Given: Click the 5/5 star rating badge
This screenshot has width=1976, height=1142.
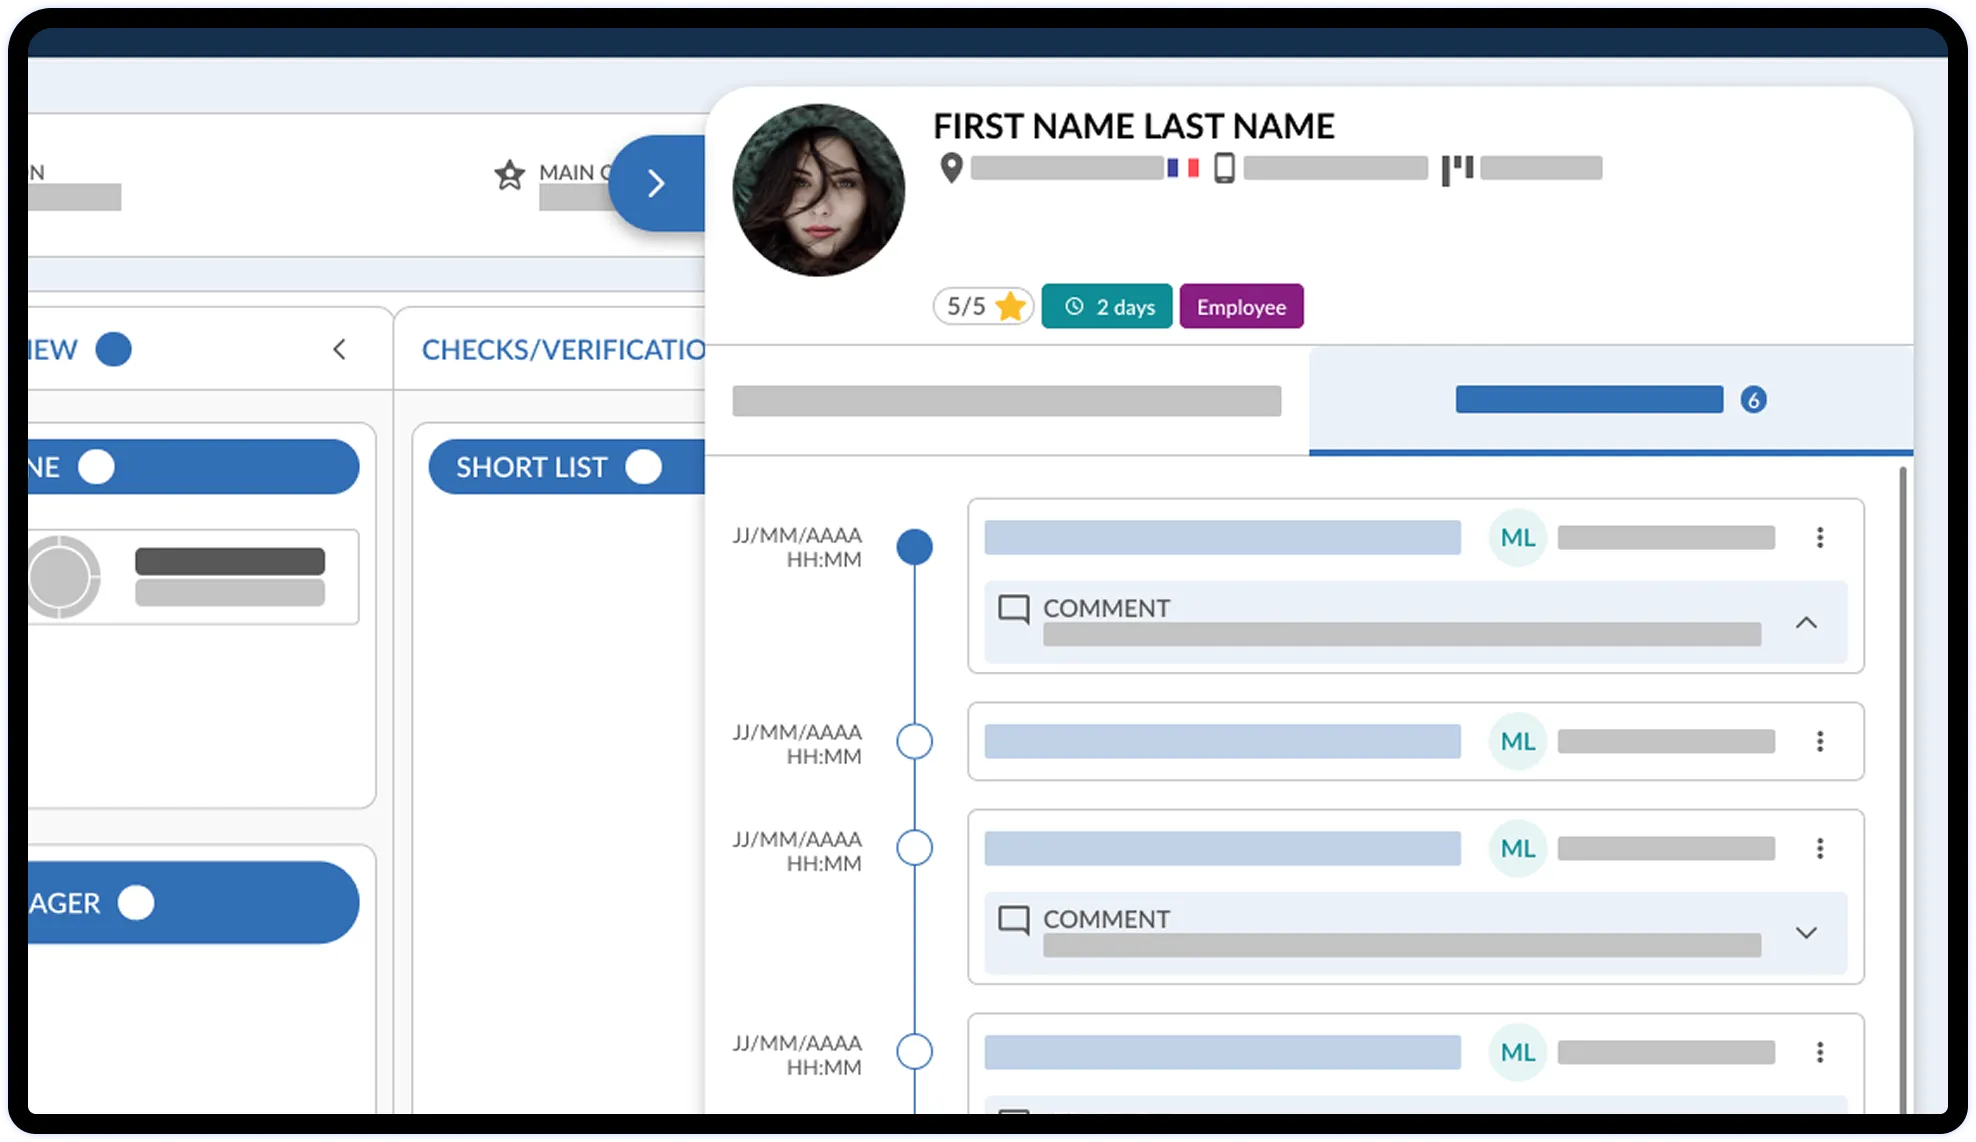Looking at the screenshot, I should [984, 306].
